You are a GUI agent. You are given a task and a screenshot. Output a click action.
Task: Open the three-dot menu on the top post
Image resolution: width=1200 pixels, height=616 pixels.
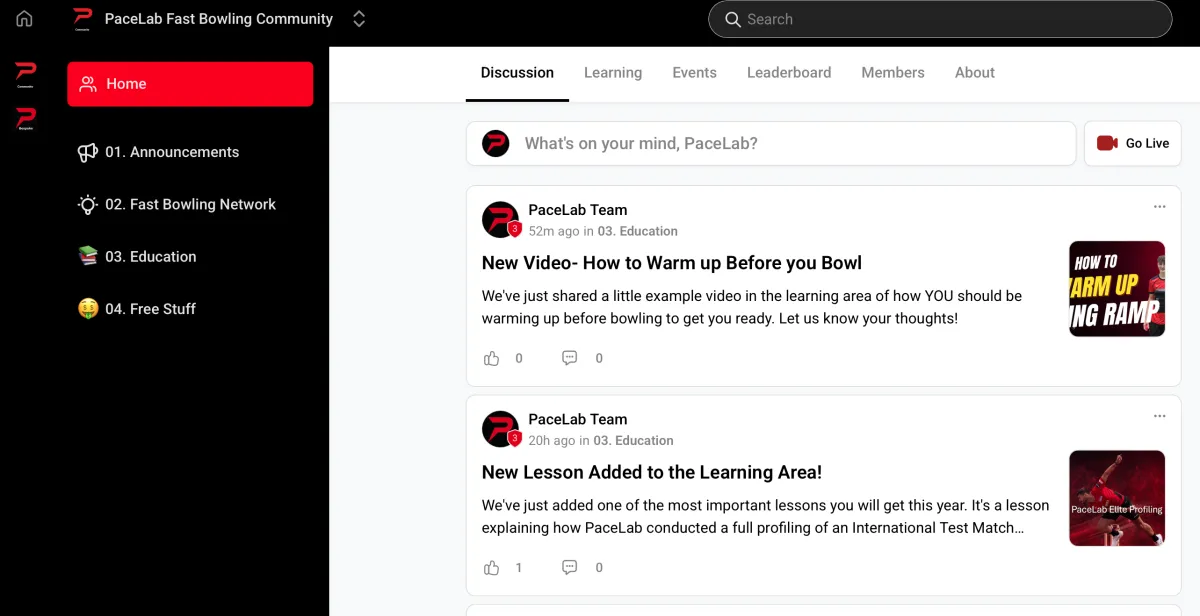1159,207
